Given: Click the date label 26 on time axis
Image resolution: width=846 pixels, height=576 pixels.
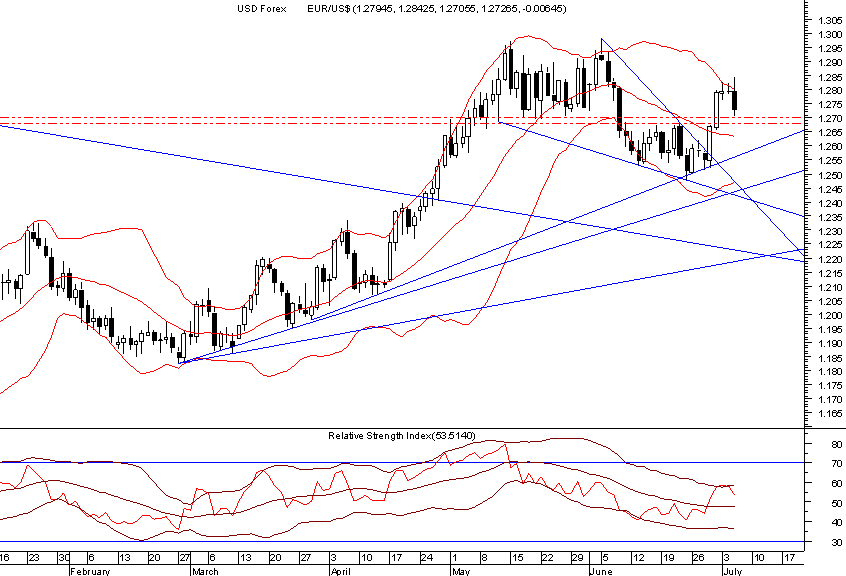Looking at the screenshot, I should [699, 558].
